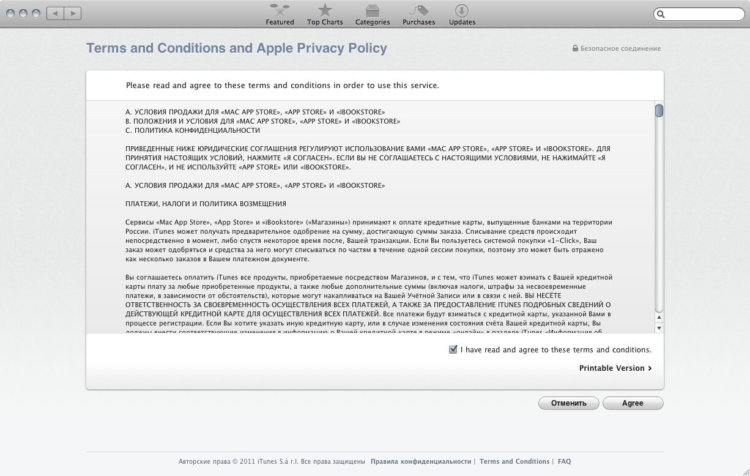Click the scrollbar up arrow
750x476 pixels.
pos(659,317)
